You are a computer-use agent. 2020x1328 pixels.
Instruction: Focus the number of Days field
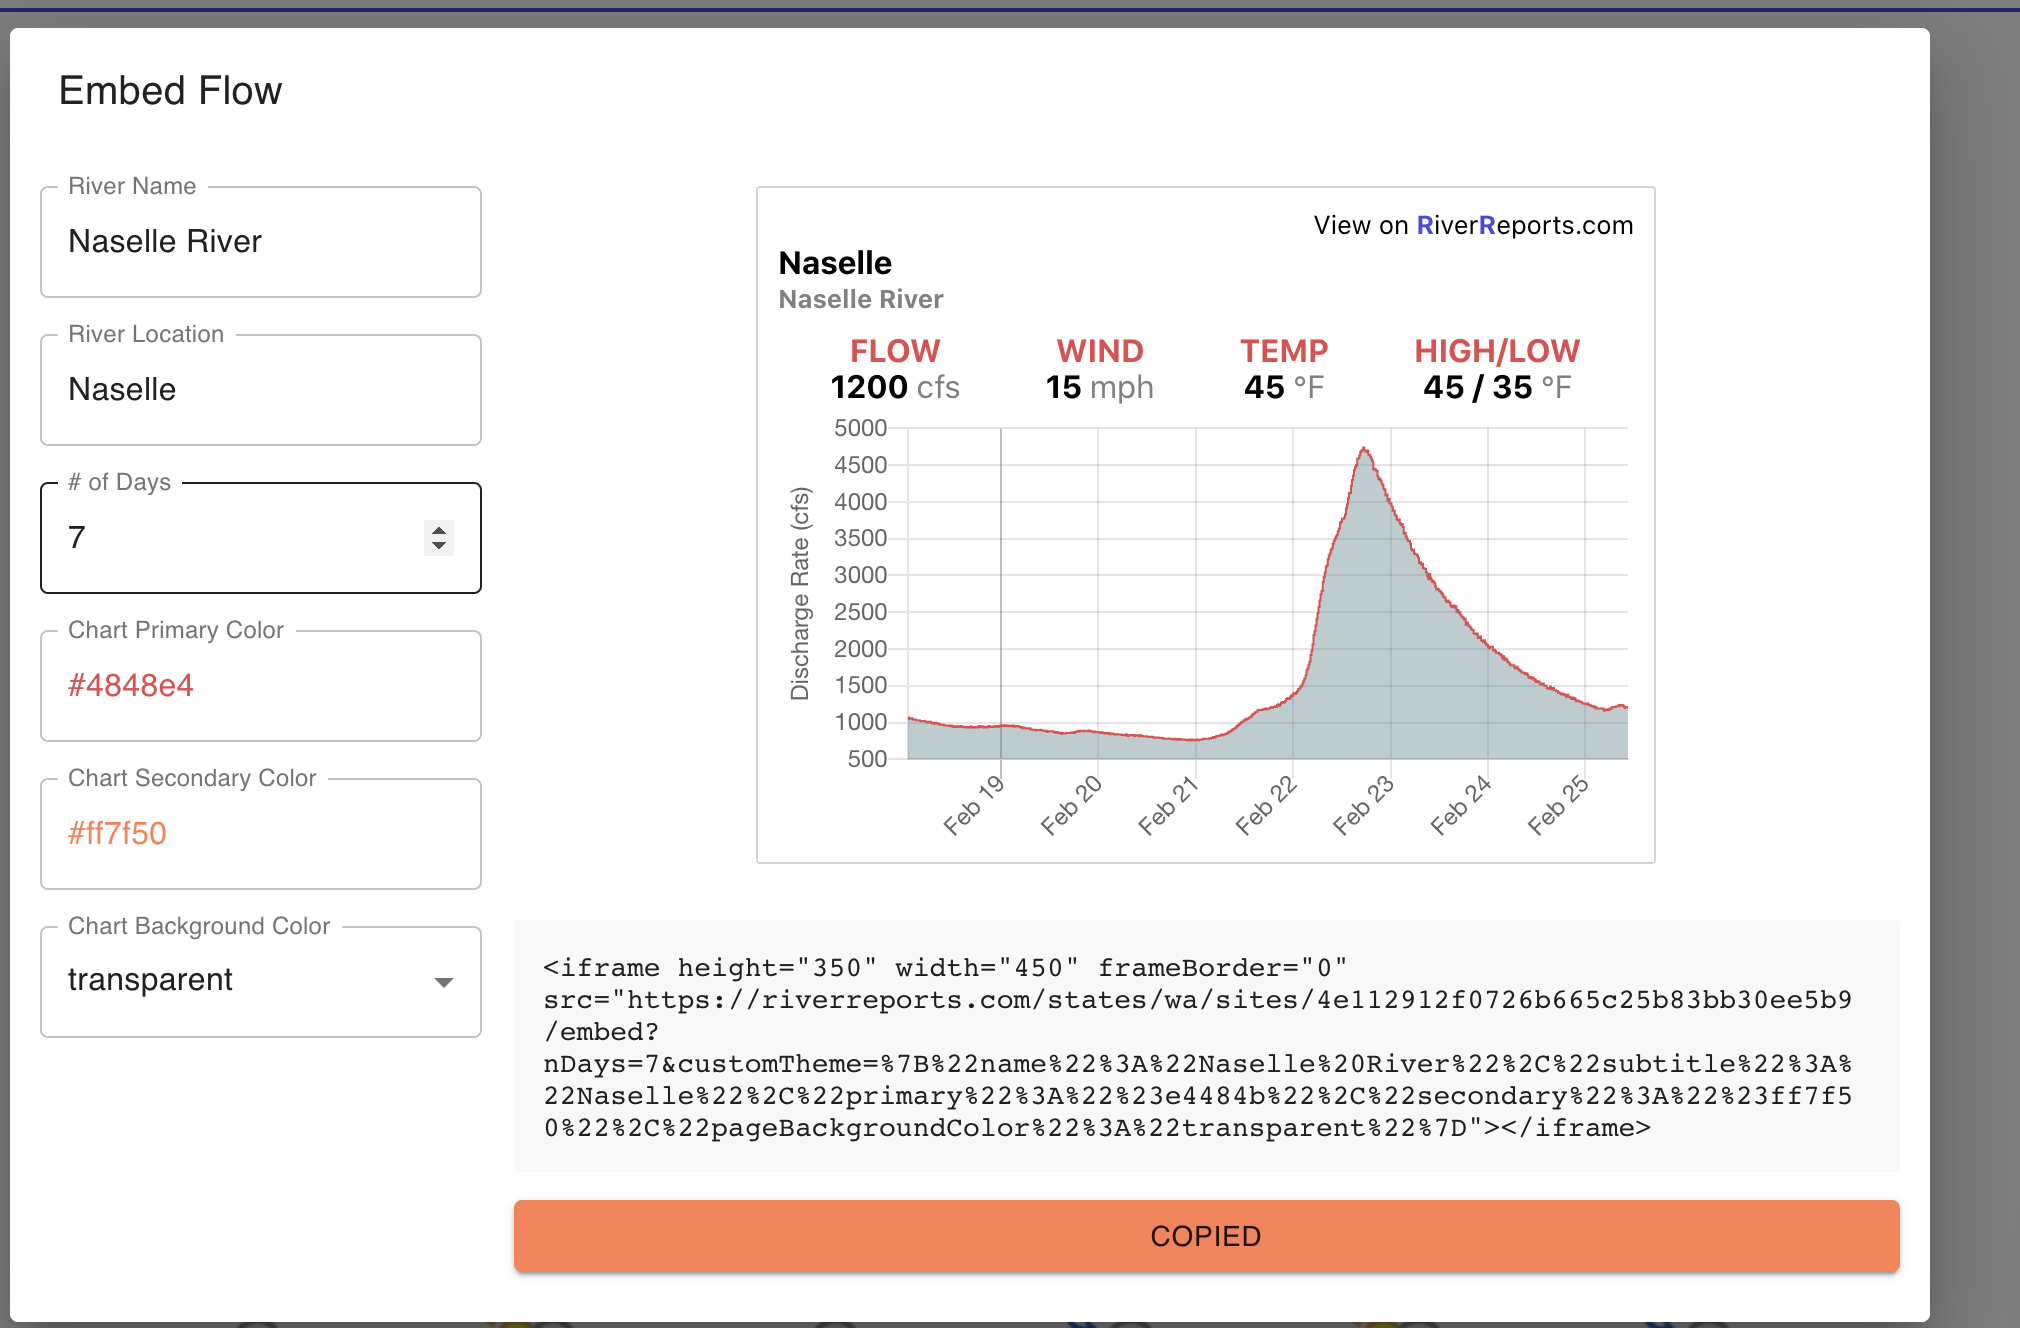click(230, 538)
